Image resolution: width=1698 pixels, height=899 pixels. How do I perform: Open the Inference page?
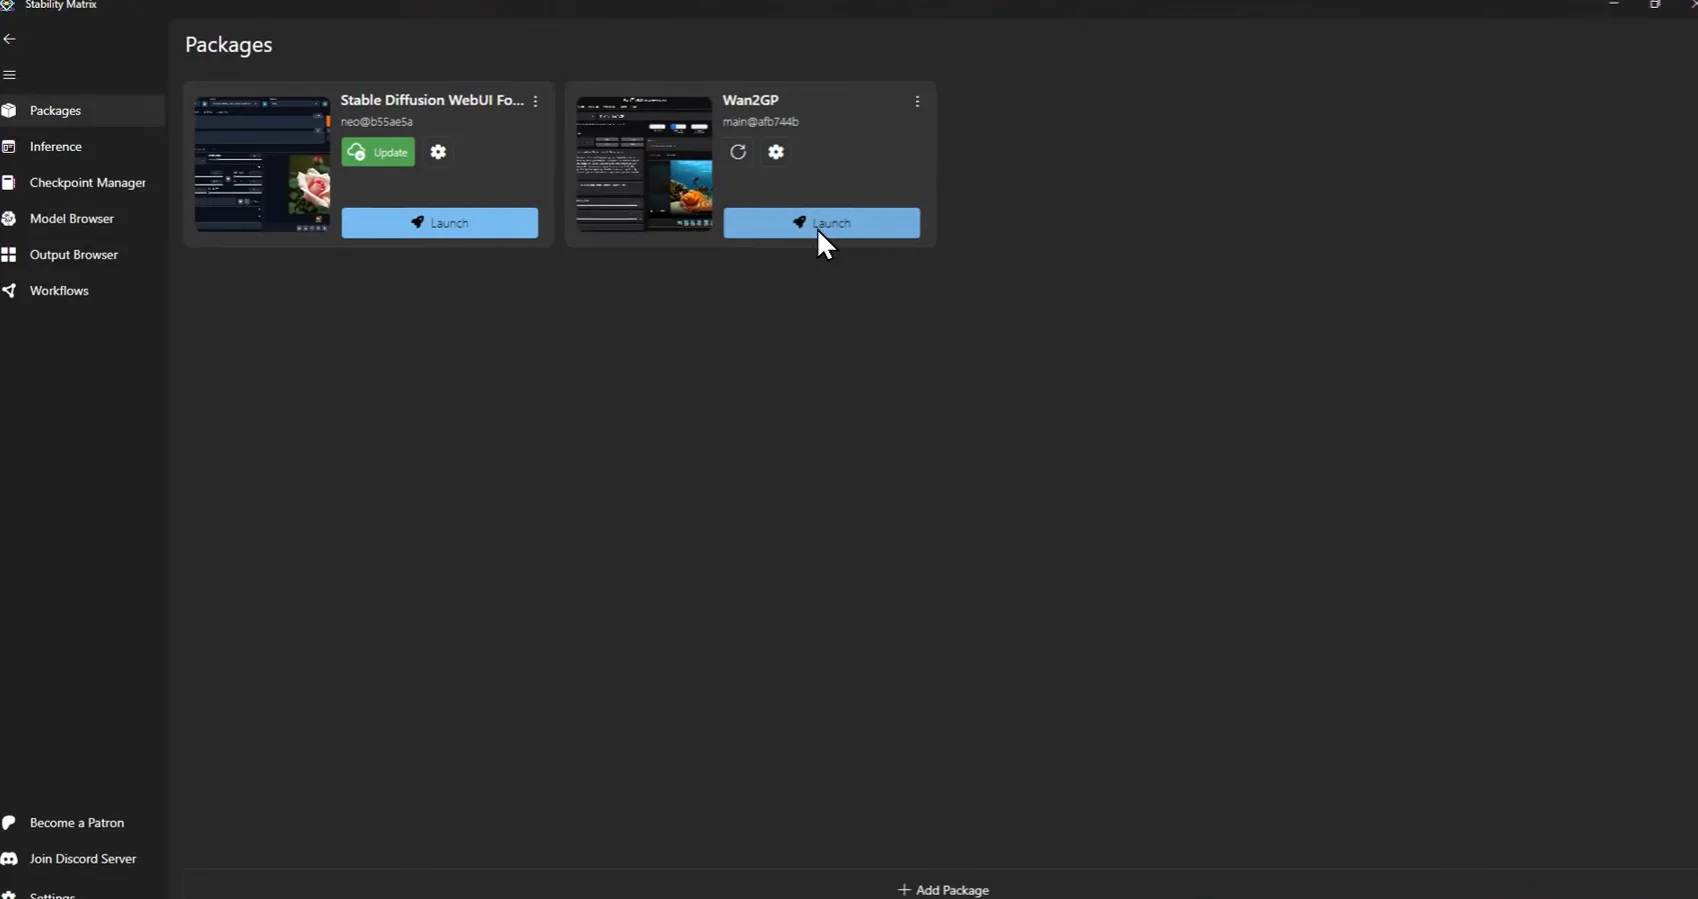(x=82, y=147)
